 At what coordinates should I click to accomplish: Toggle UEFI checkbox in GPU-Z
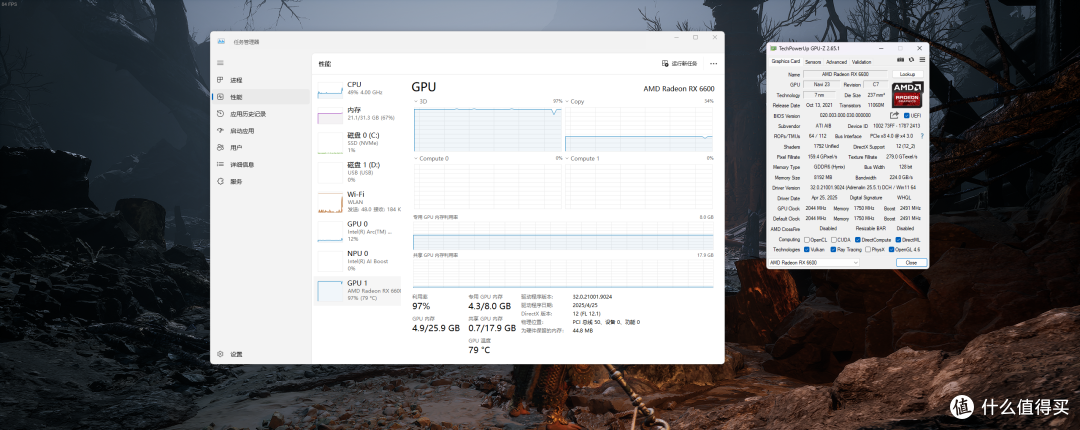coord(906,116)
